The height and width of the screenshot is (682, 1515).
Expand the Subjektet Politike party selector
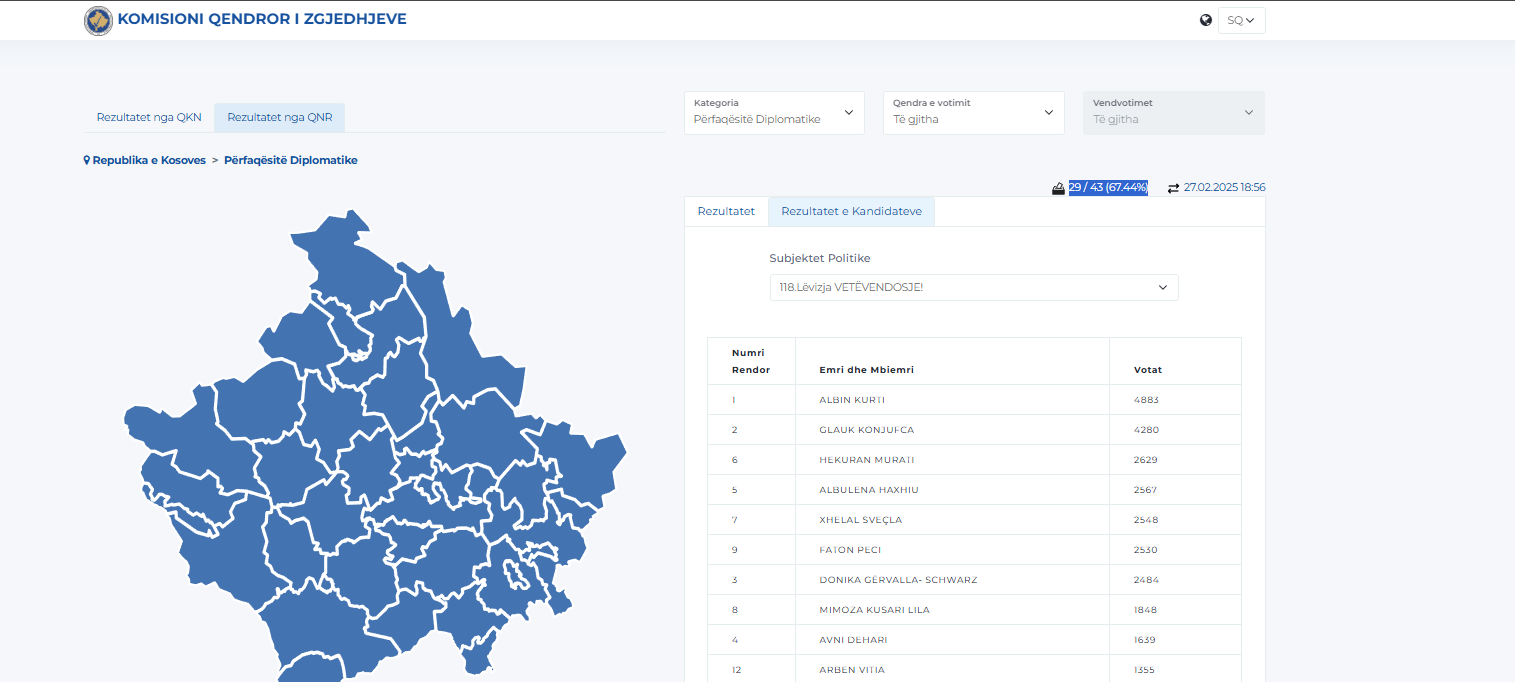coord(974,287)
